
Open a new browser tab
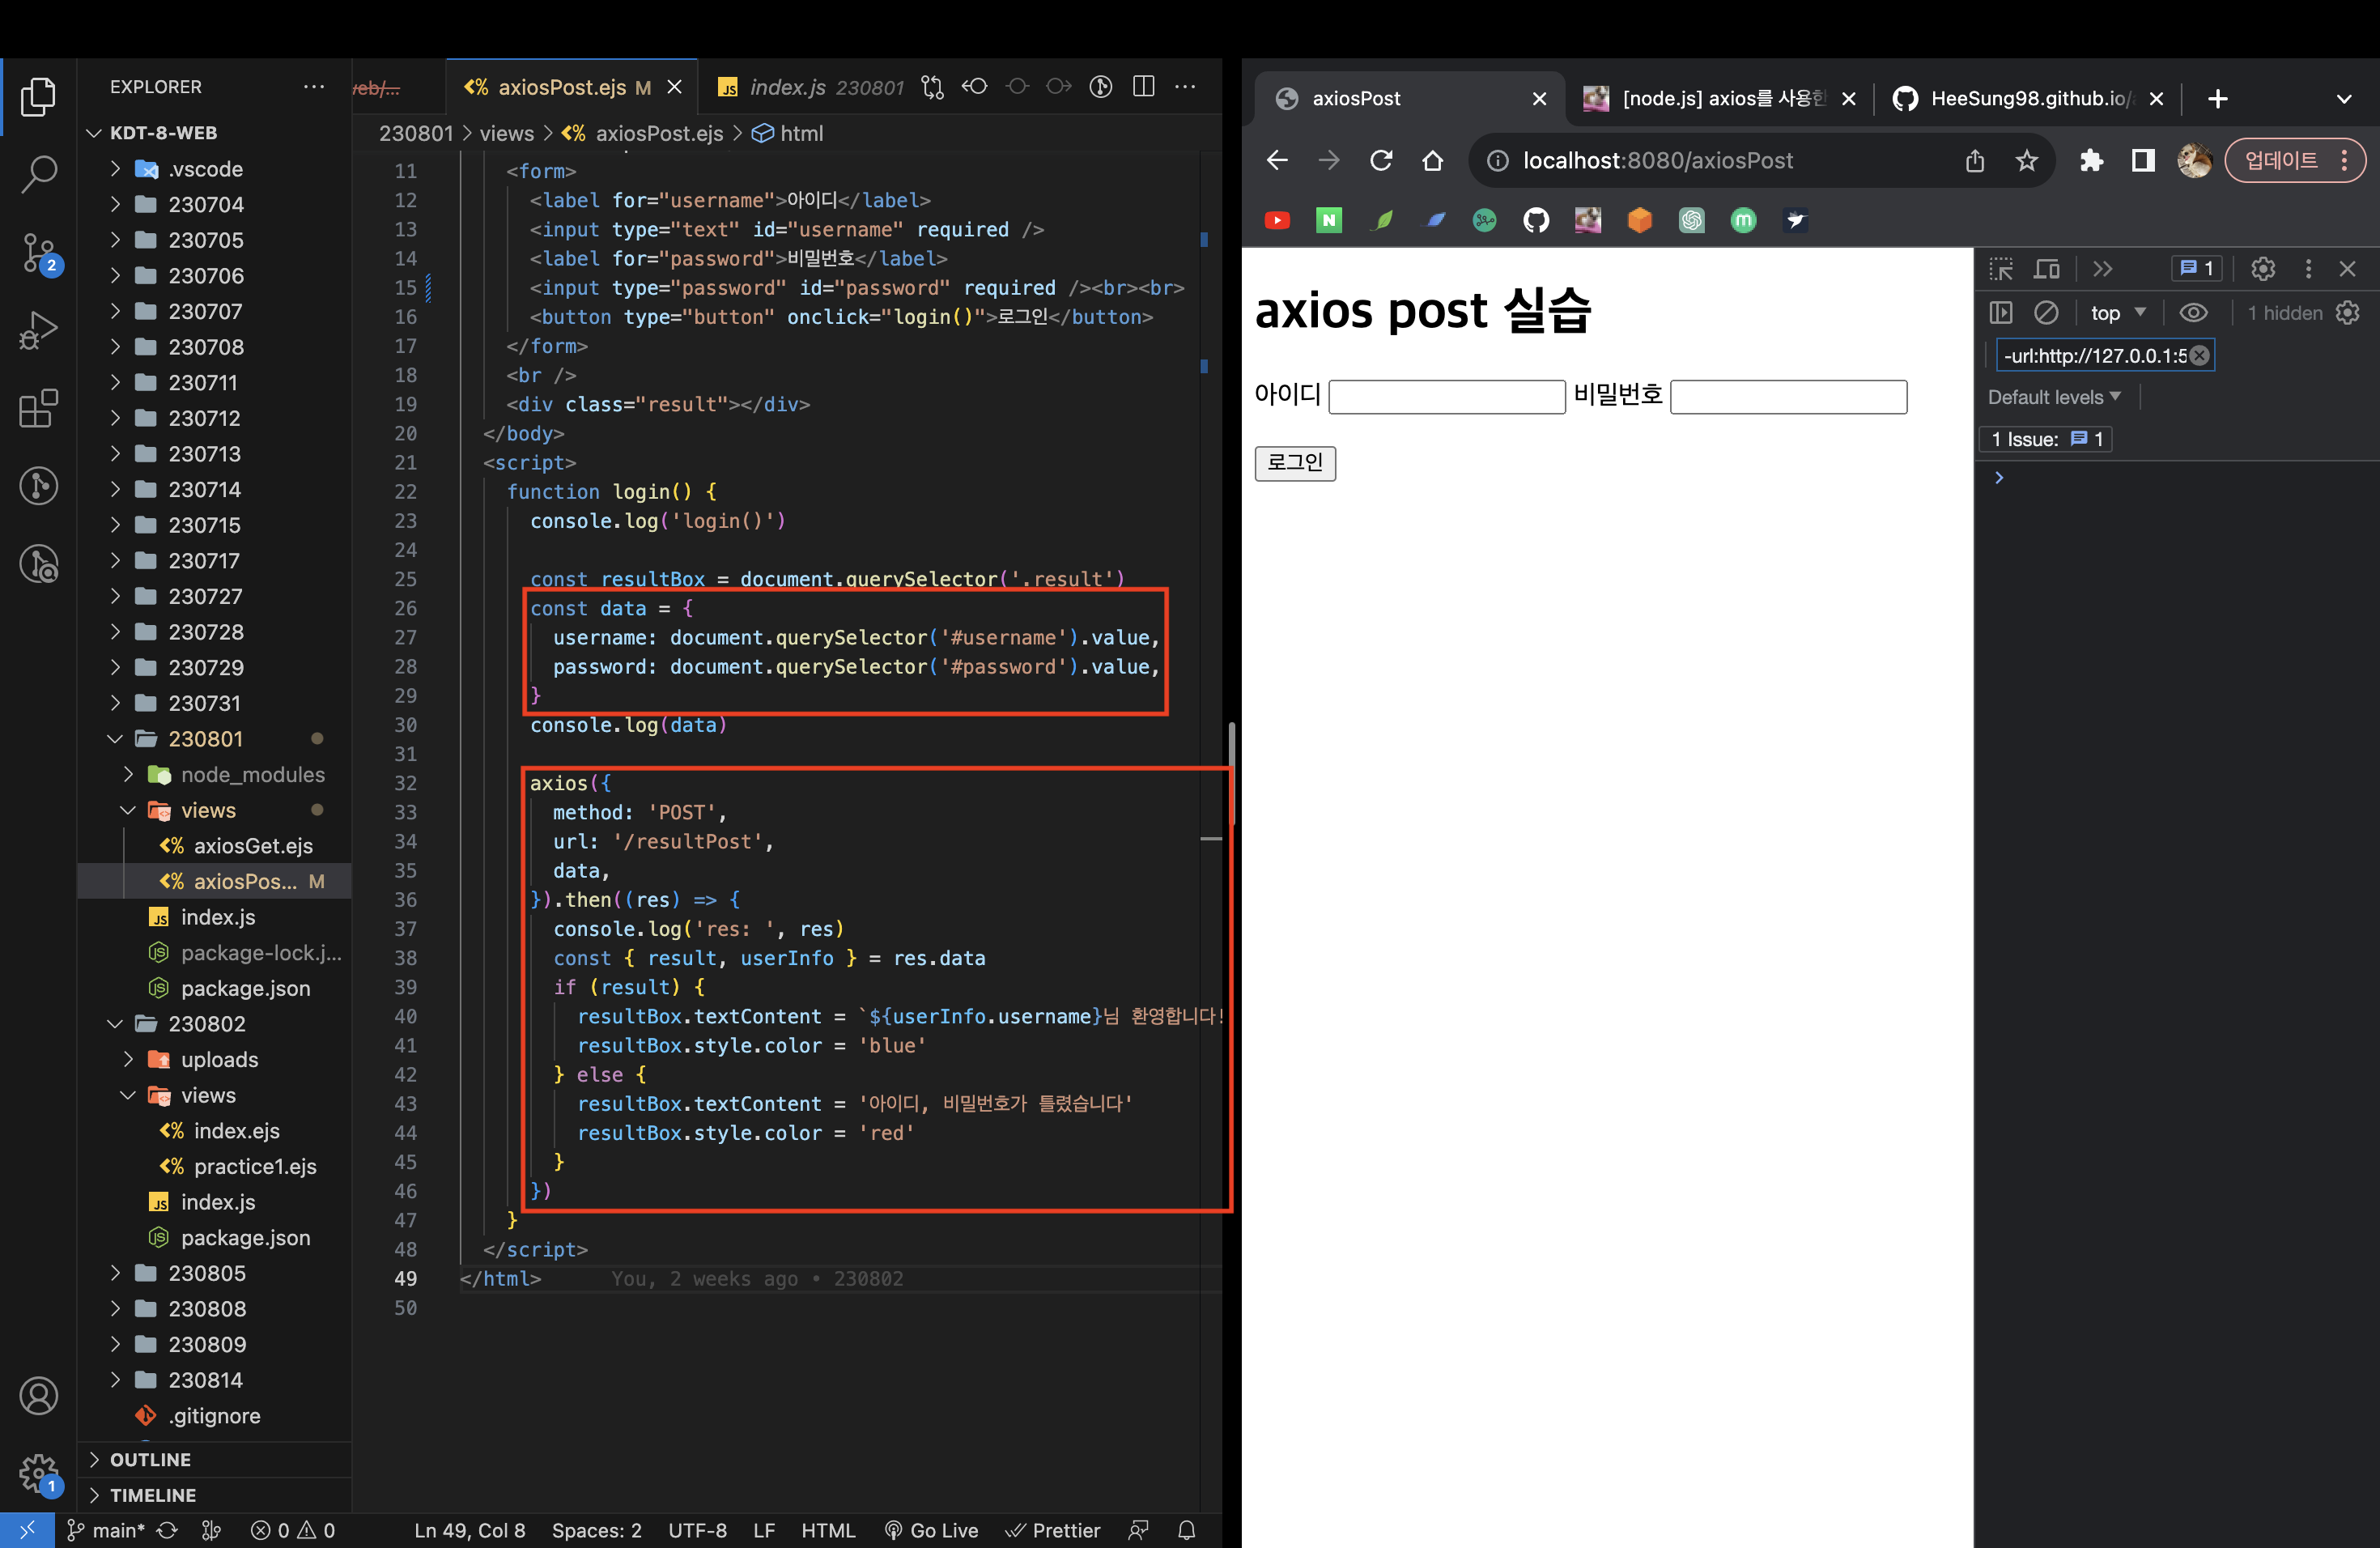pyautogui.click(x=2218, y=99)
